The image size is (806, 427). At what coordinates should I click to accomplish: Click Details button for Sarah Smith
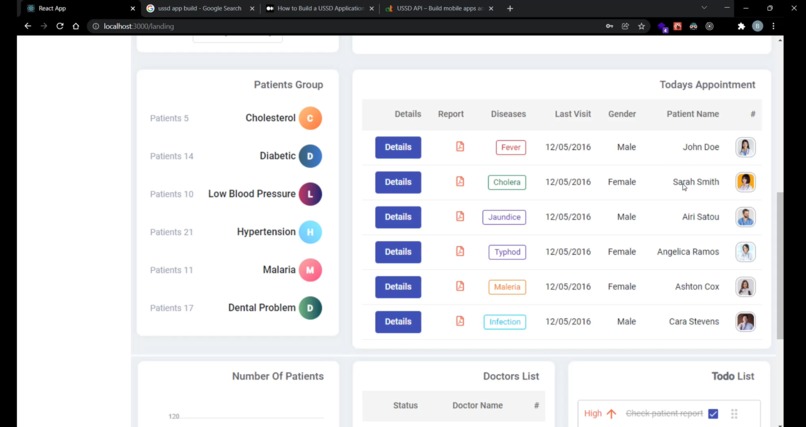coord(398,182)
